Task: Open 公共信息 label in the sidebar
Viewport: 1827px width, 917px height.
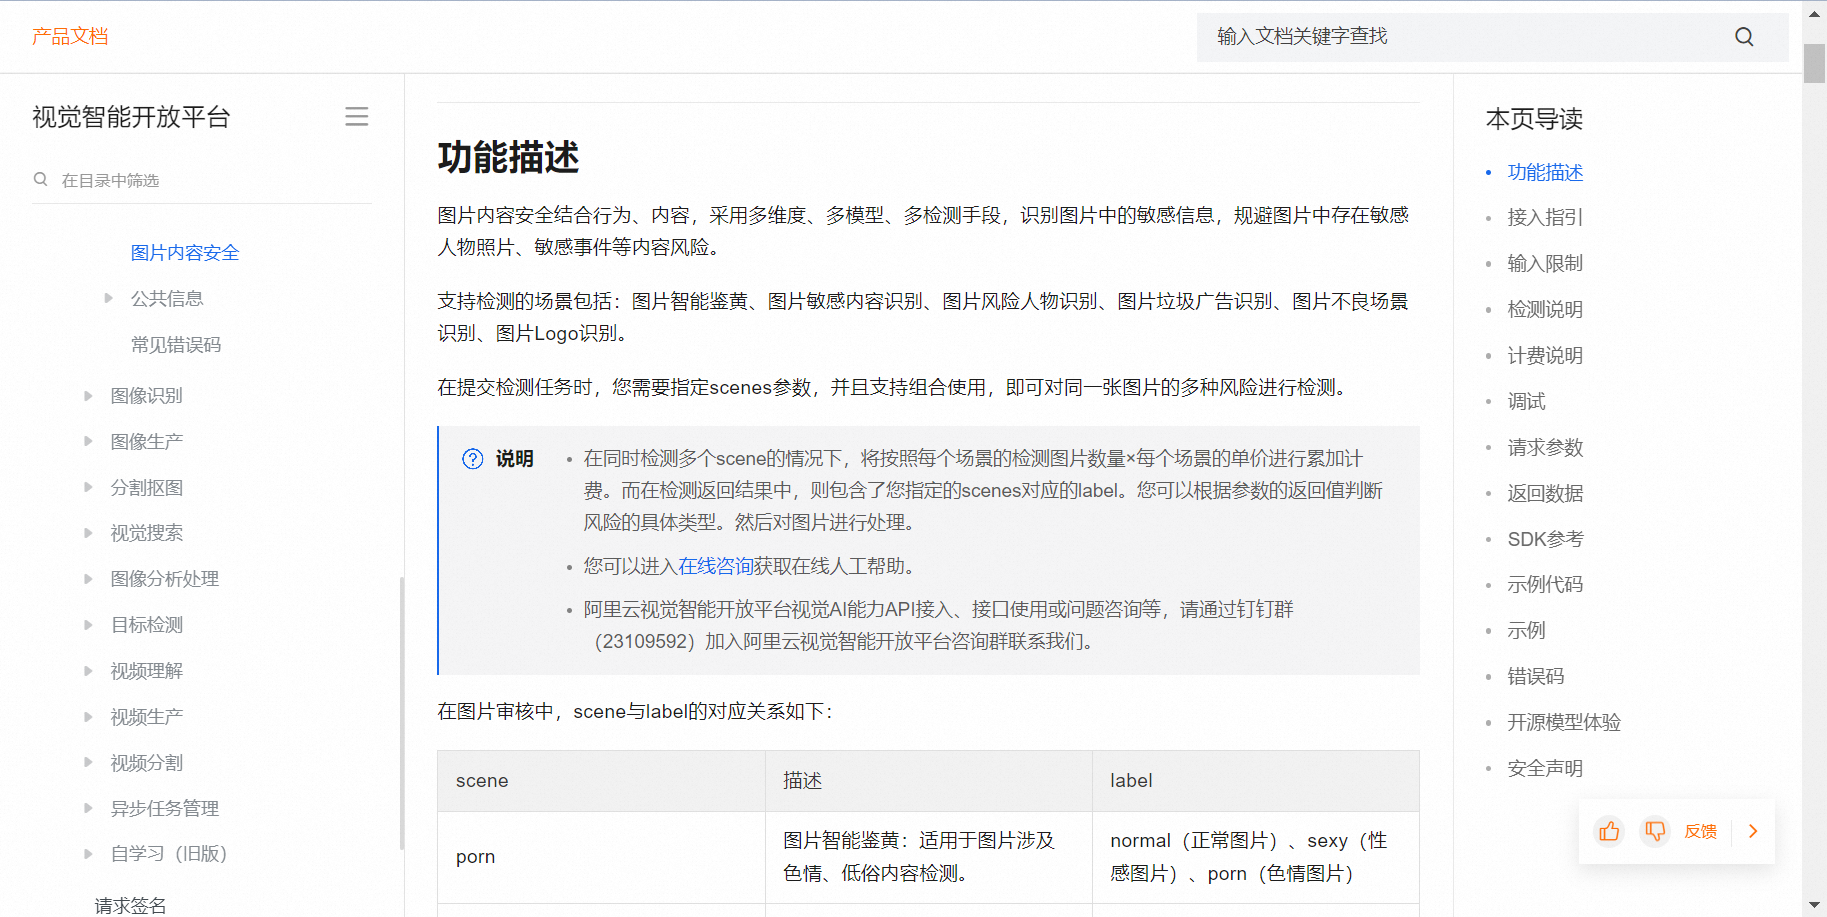Action: [167, 299]
